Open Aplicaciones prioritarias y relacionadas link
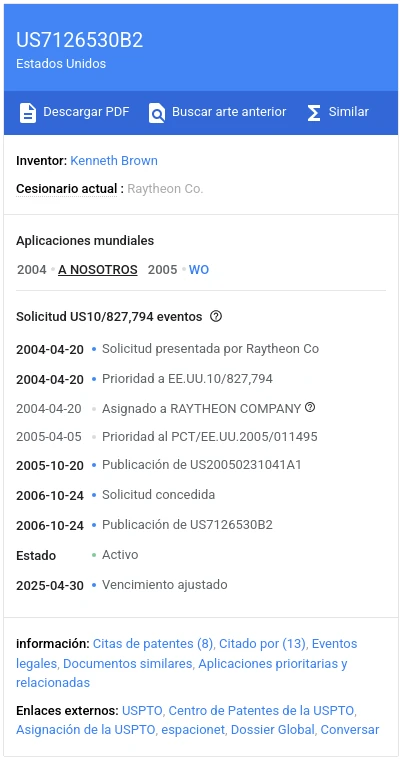The height and width of the screenshot is (759, 400). [182, 673]
